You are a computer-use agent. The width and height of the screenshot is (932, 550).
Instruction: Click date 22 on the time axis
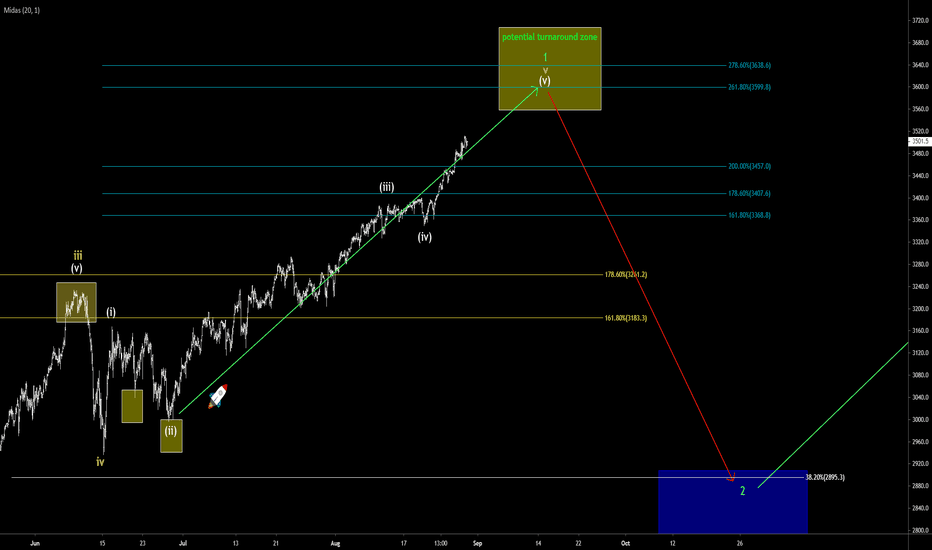[578, 543]
